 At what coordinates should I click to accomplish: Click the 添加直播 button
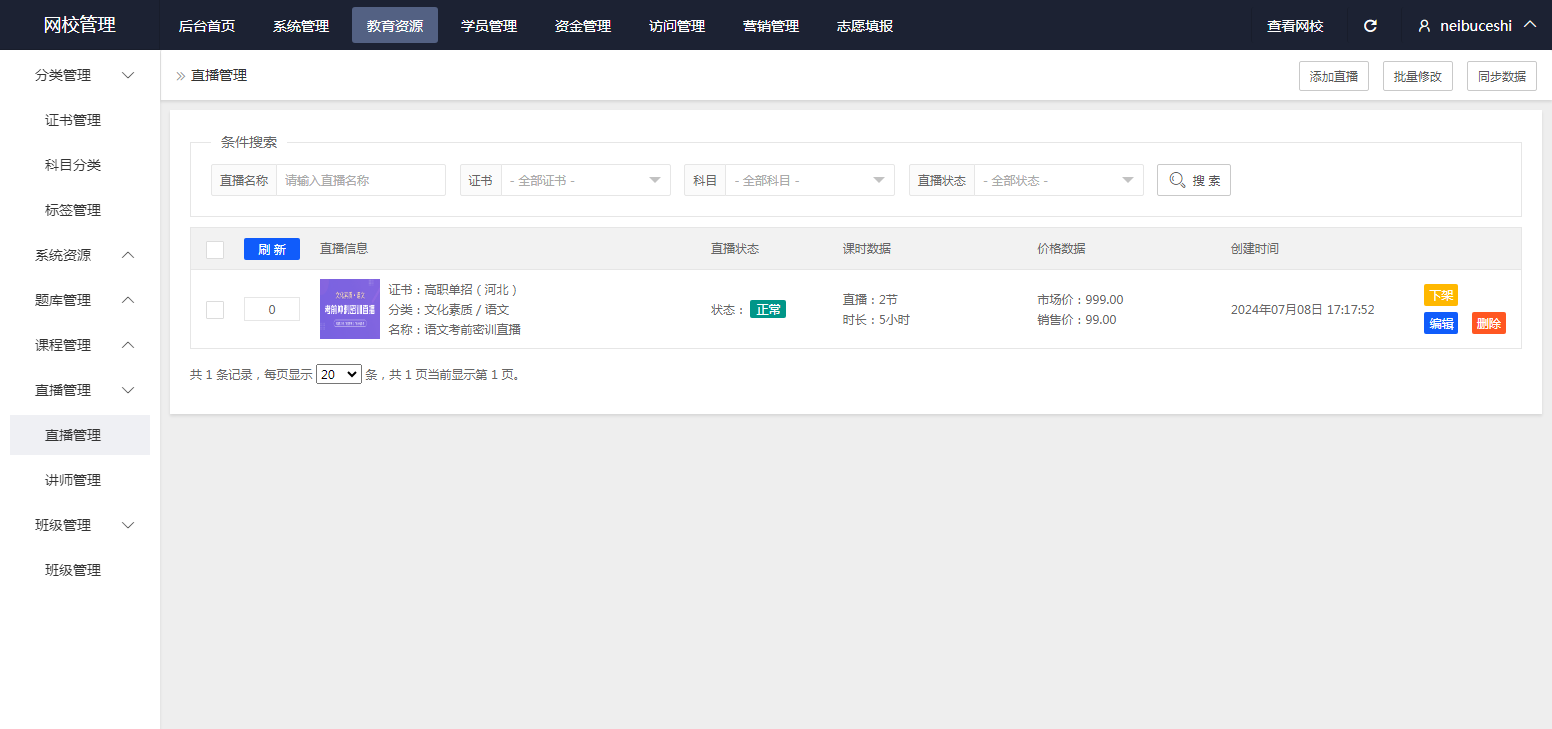[1334, 76]
